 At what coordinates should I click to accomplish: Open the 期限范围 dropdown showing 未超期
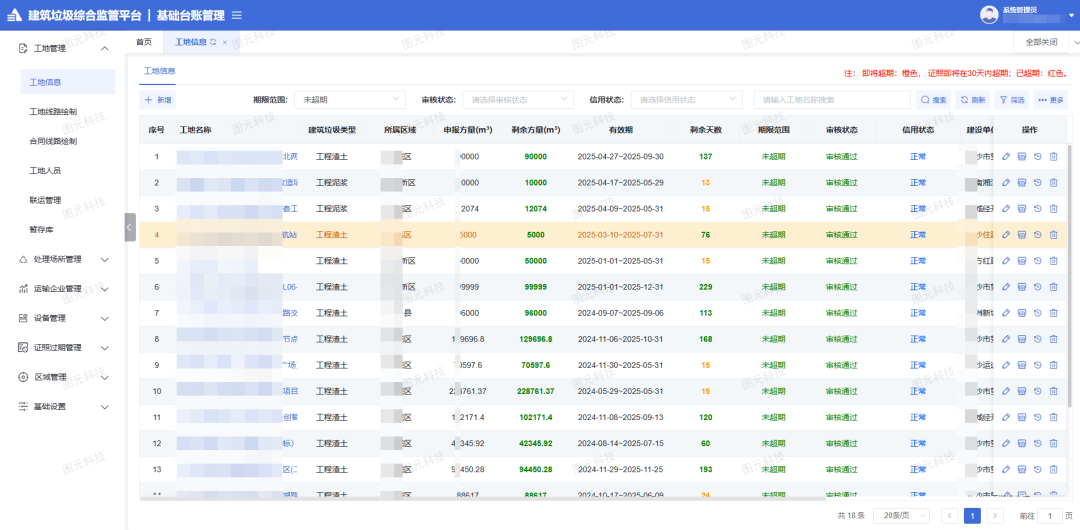tap(349, 100)
